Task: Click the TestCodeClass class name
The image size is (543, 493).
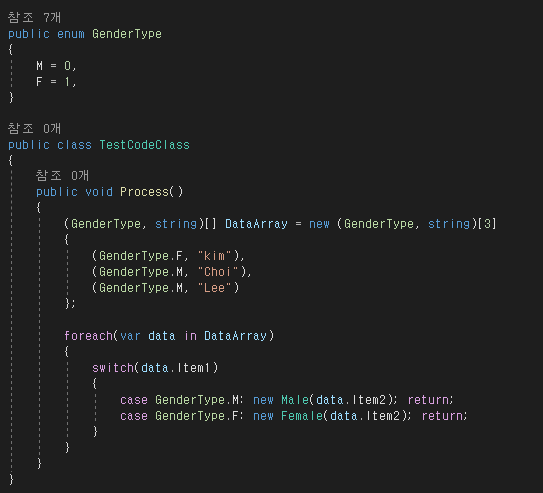Action: [144, 145]
